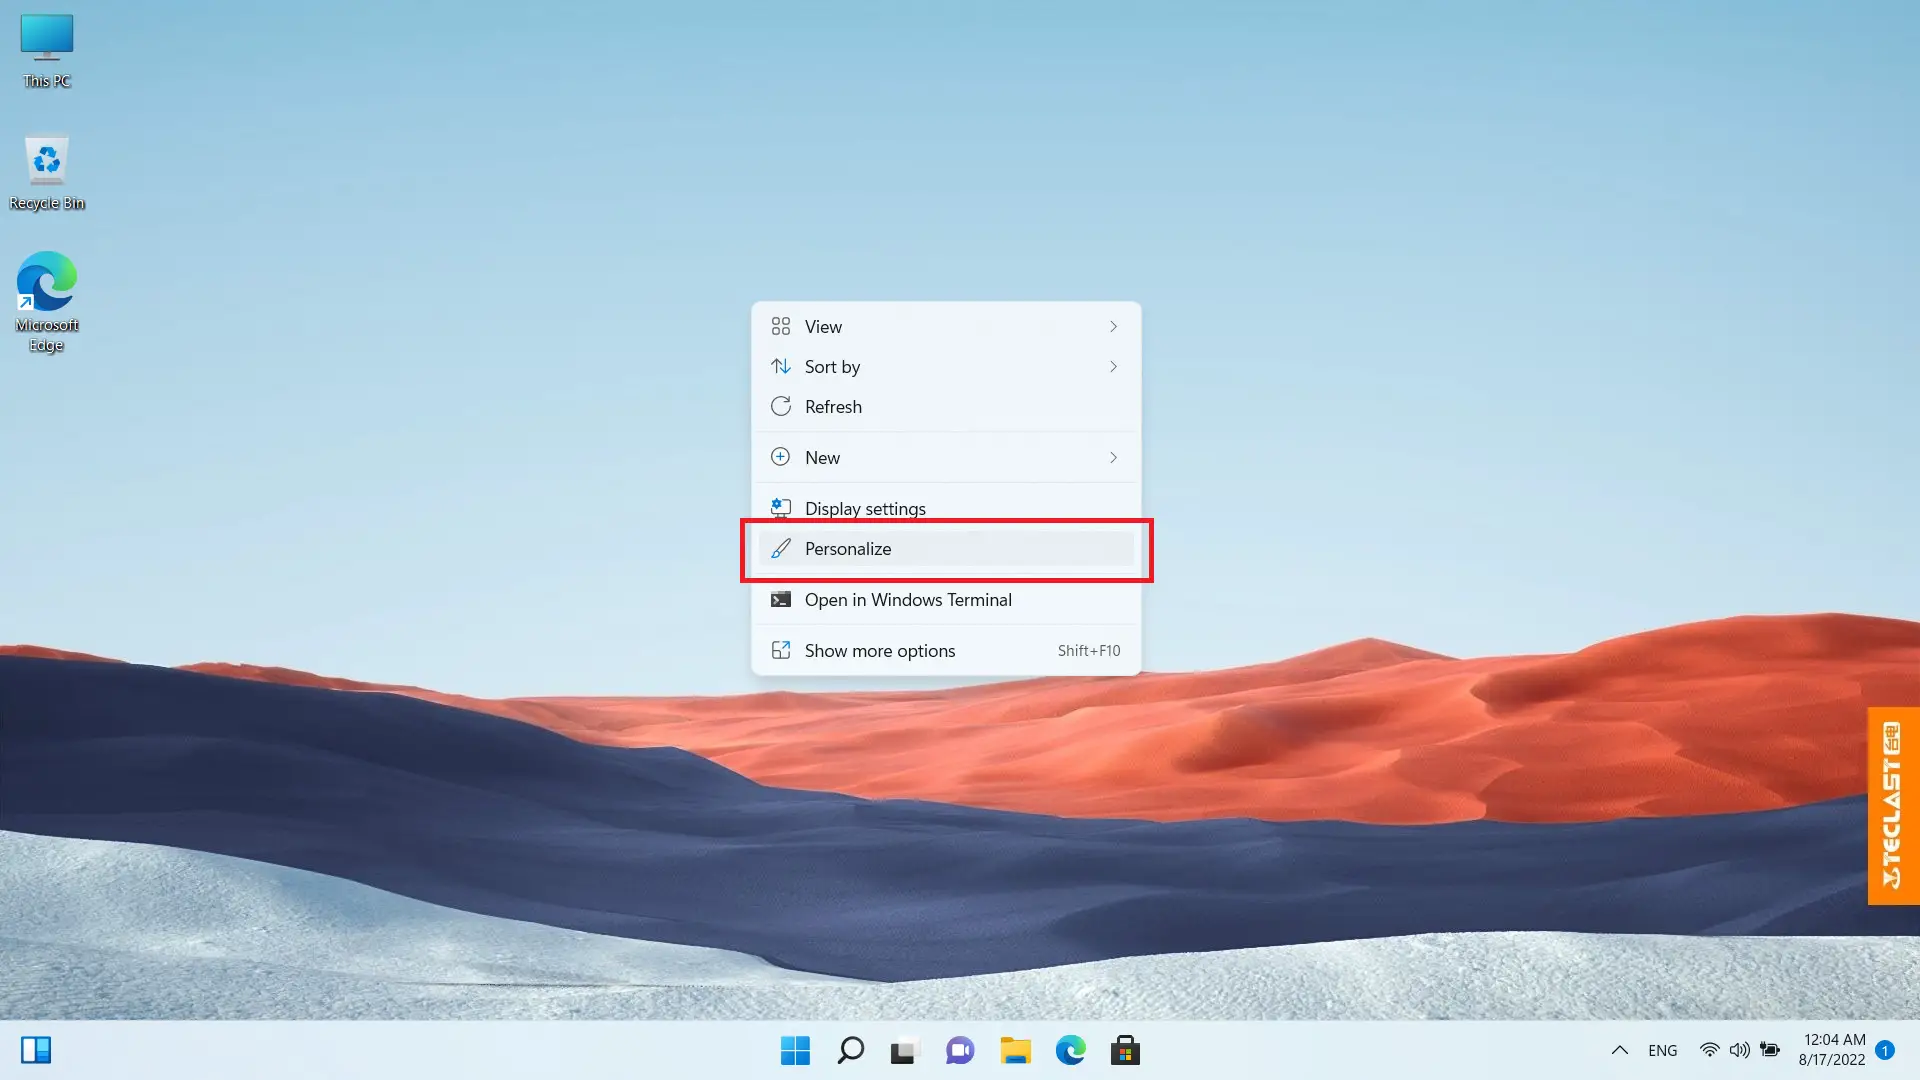The width and height of the screenshot is (1920, 1080).
Task: Open the clock and calendar flyout
Action: click(x=1833, y=1050)
